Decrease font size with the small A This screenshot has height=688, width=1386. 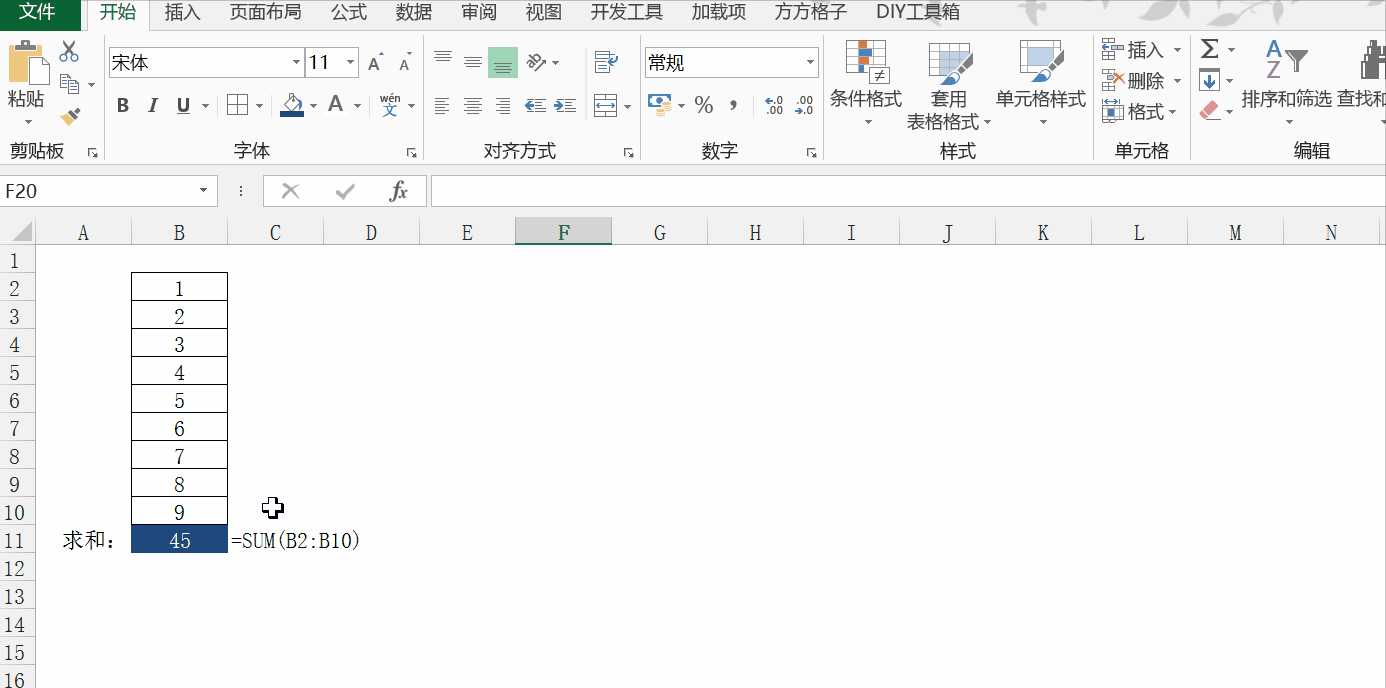pos(405,63)
